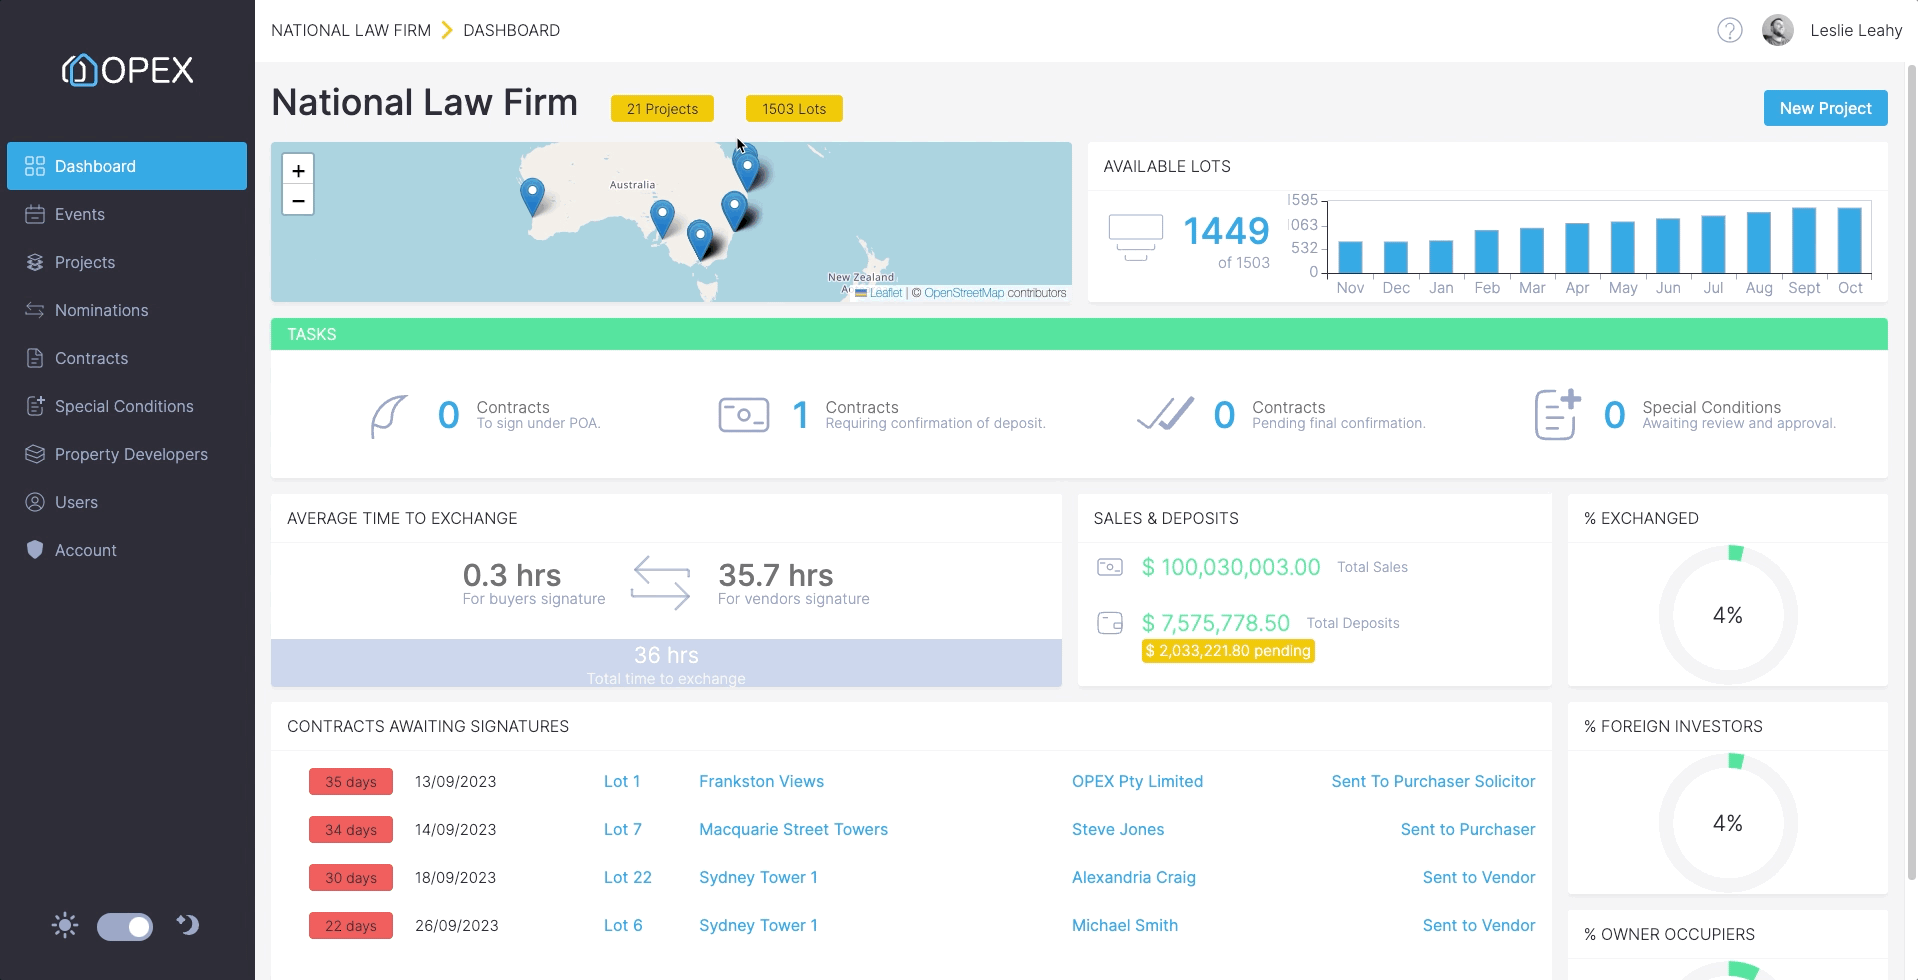Screen dimensions: 1918x980
Task: Zoom in on the map
Action: coord(298,170)
